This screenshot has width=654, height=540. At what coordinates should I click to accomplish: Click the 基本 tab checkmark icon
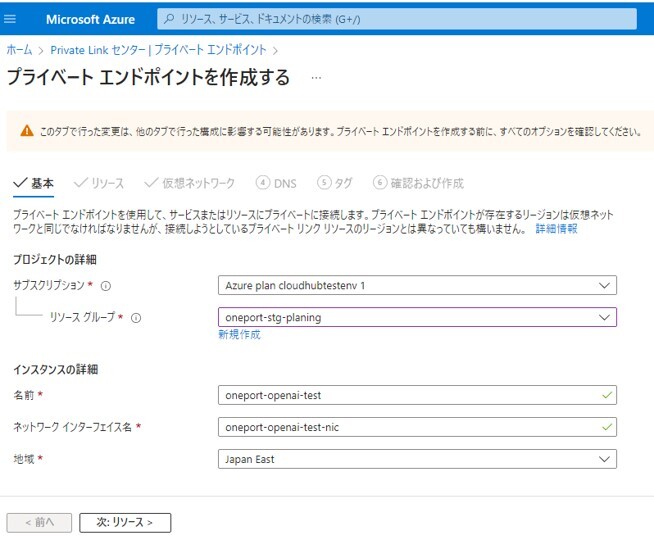coord(20,183)
